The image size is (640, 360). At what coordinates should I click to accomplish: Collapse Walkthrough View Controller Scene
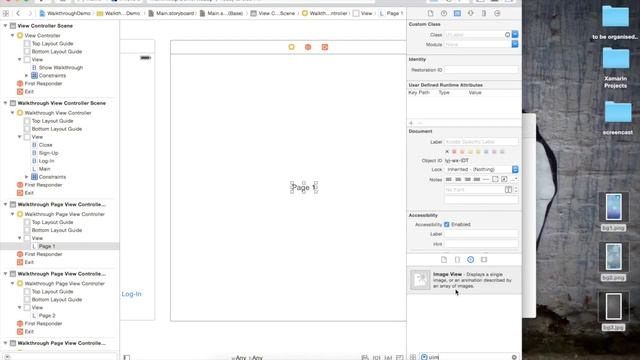pyautogui.click(x=5, y=103)
